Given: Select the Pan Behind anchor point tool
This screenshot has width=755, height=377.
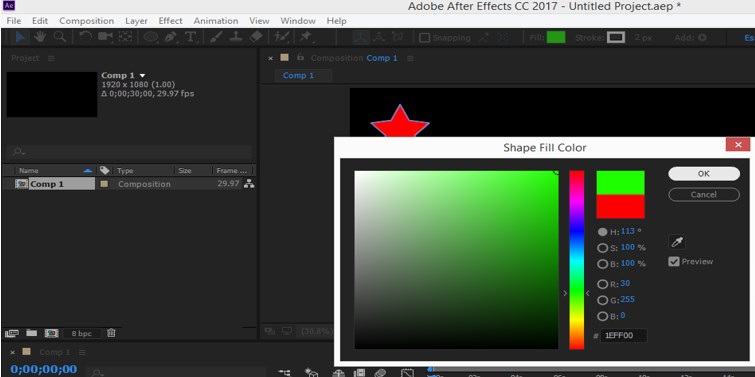Looking at the screenshot, I should pos(125,37).
